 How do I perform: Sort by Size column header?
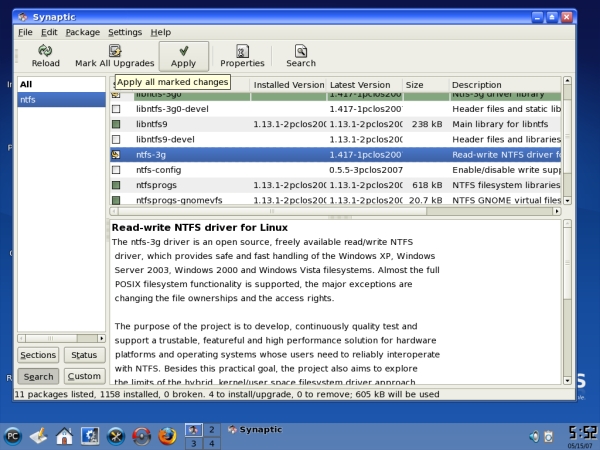click(426, 85)
